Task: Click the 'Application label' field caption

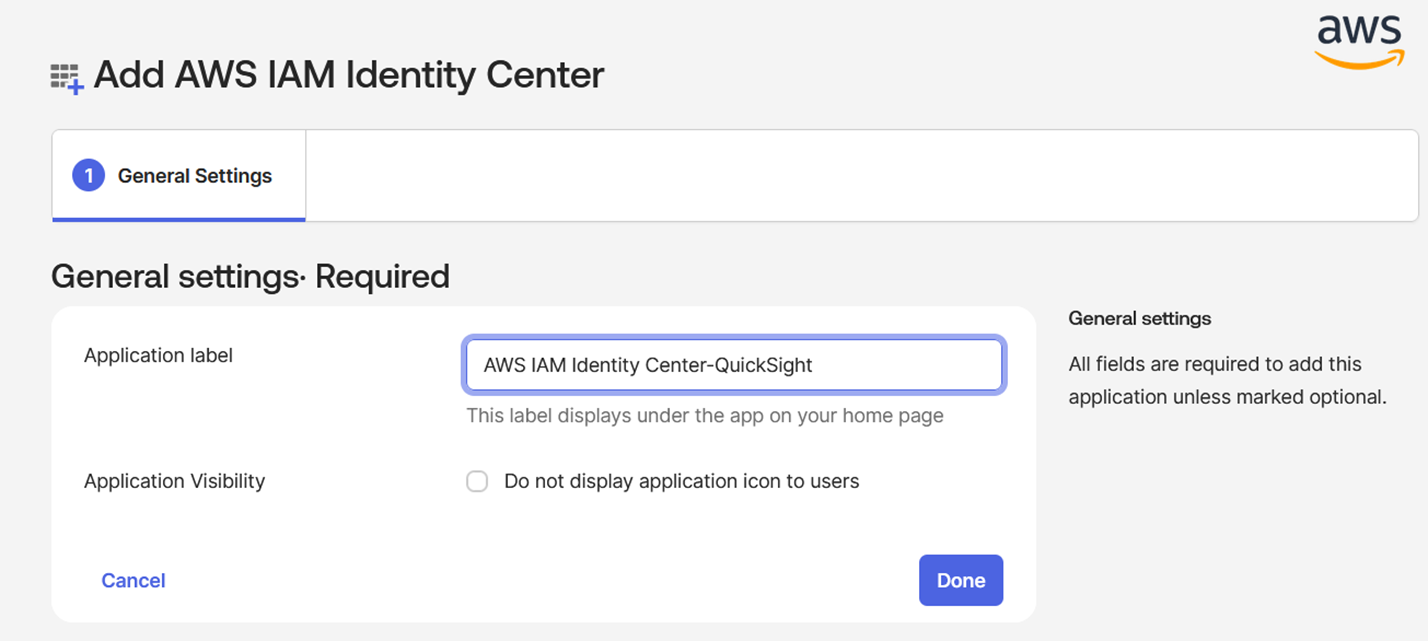Action: [x=158, y=355]
